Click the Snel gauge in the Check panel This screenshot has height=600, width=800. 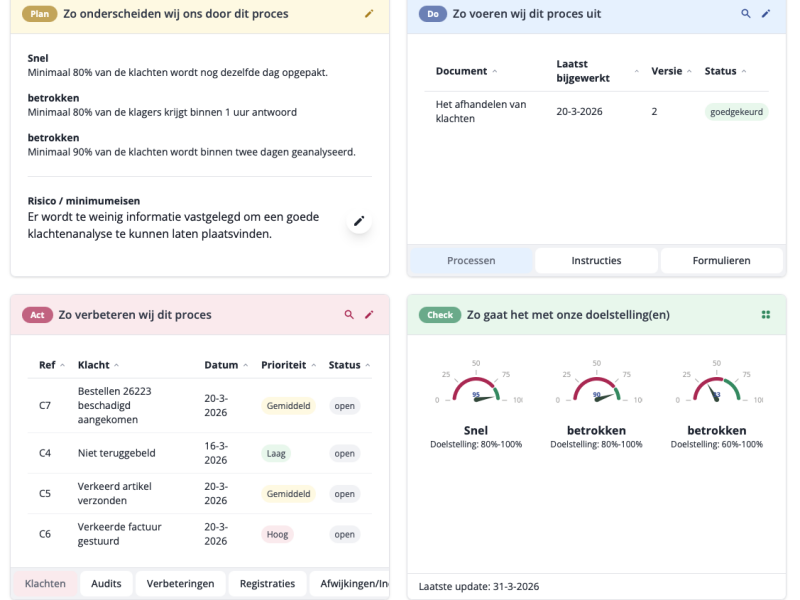476,390
